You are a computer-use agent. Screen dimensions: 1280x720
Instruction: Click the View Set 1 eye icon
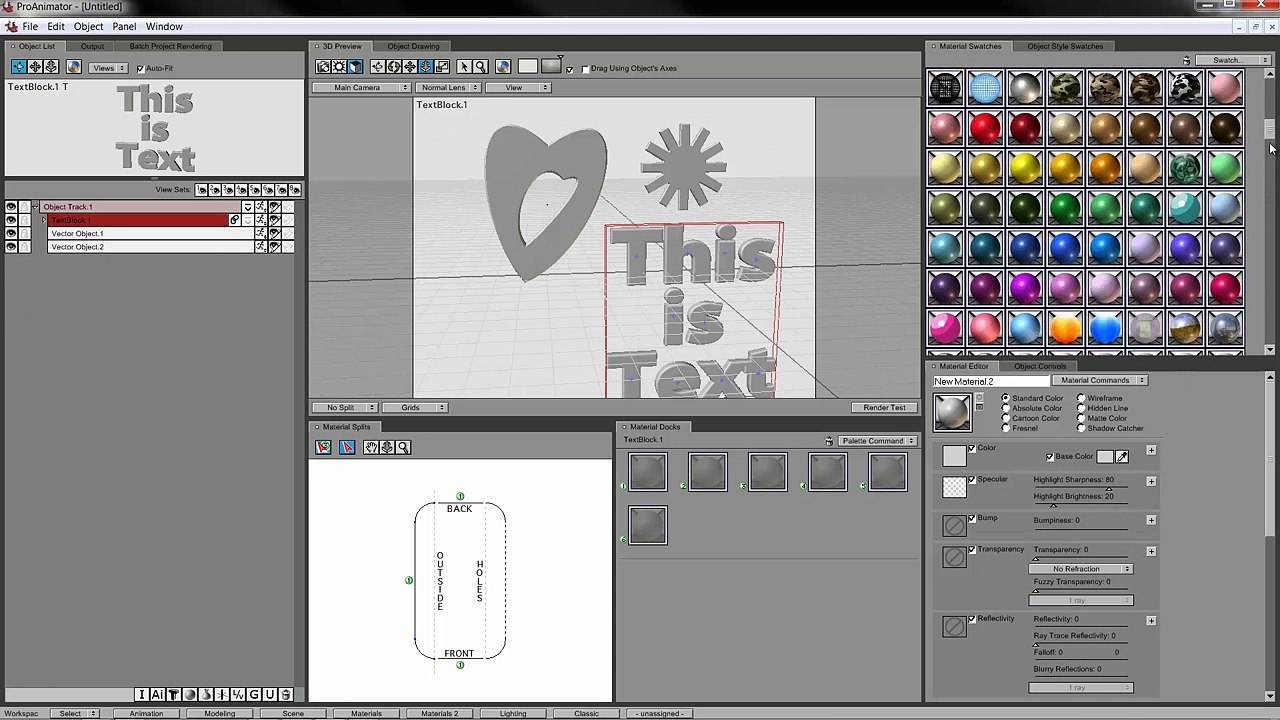(x=202, y=190)
